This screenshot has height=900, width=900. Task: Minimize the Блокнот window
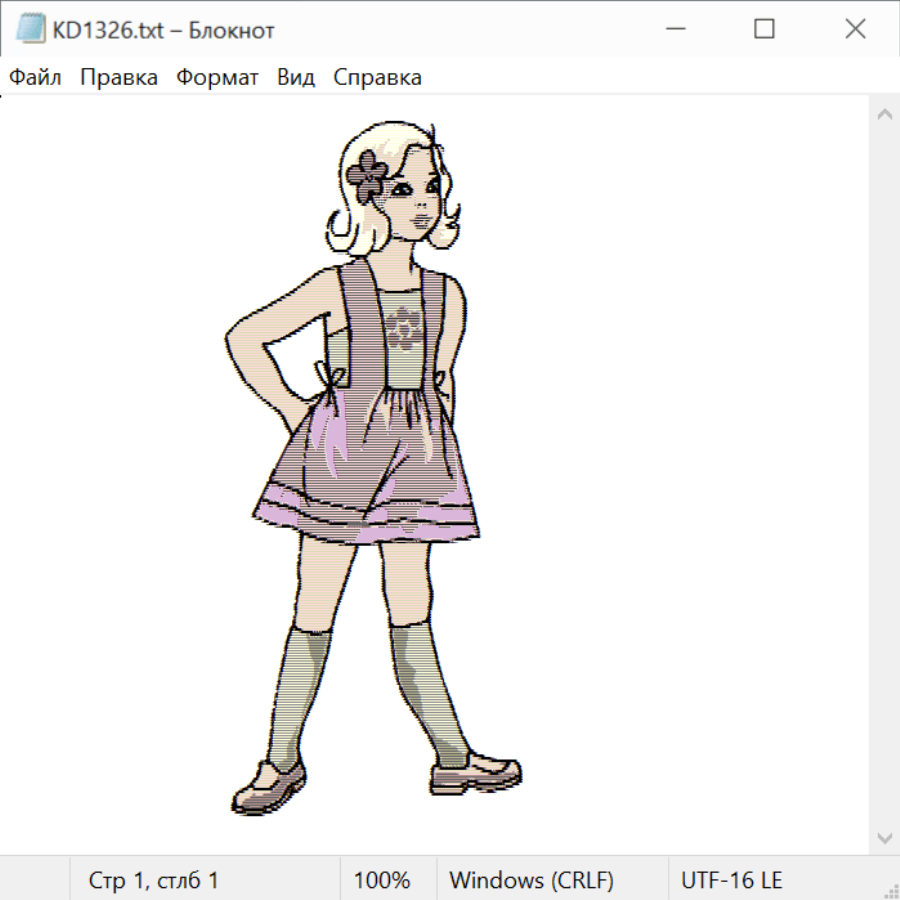(x=673, y=30)
